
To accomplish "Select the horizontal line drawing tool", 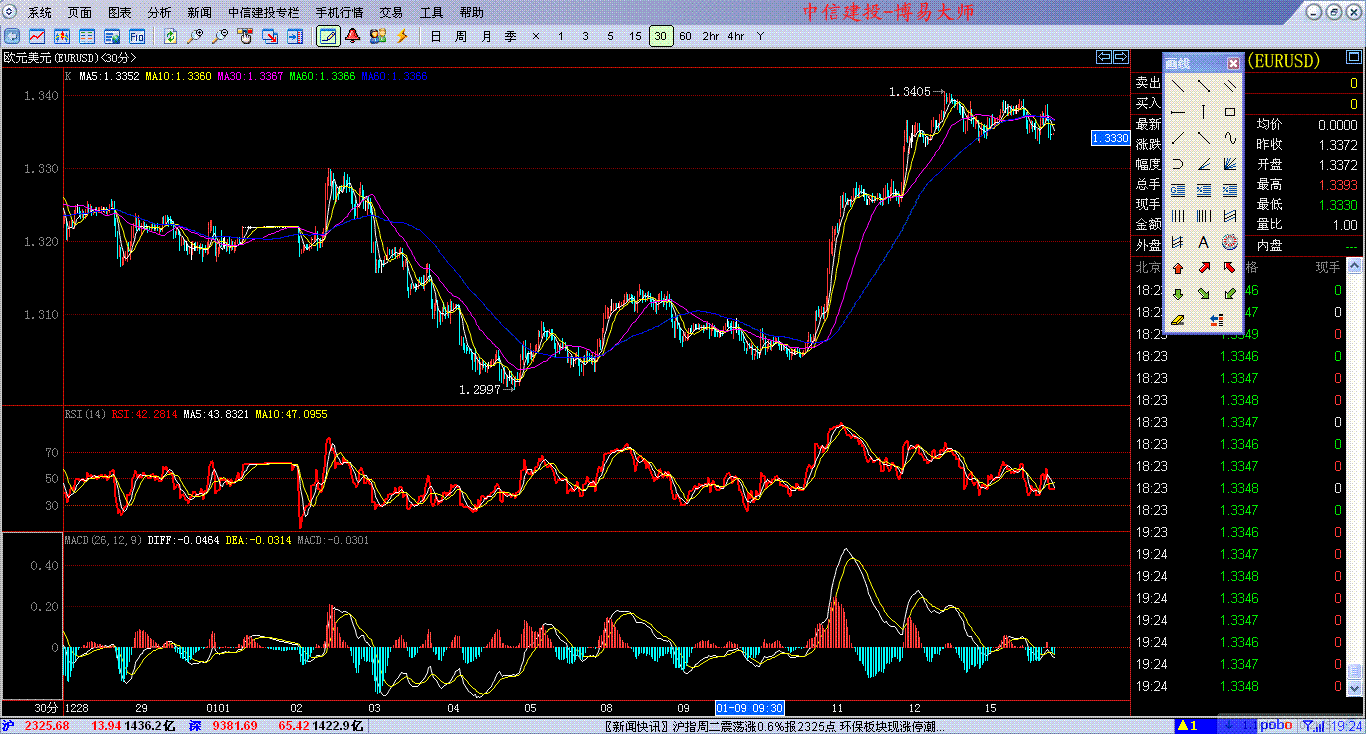I will click(x=1178, y=112).
